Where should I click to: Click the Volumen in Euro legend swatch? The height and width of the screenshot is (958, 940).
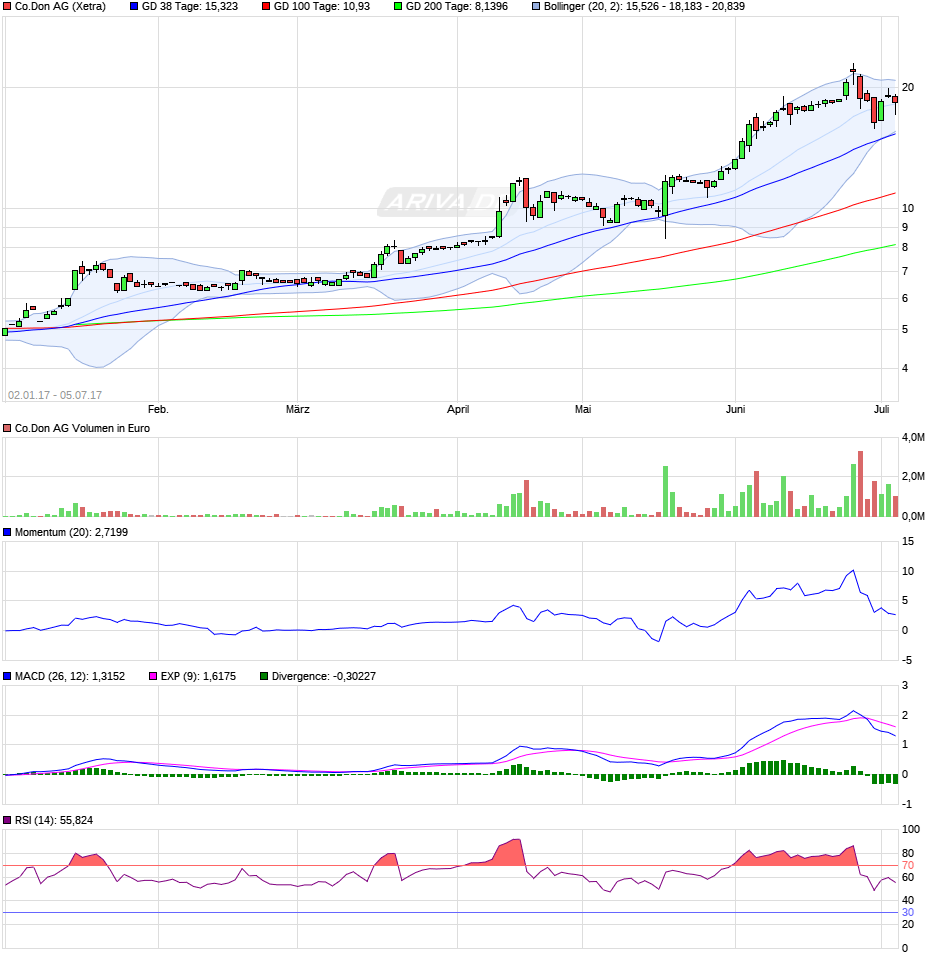pos(7,429)
